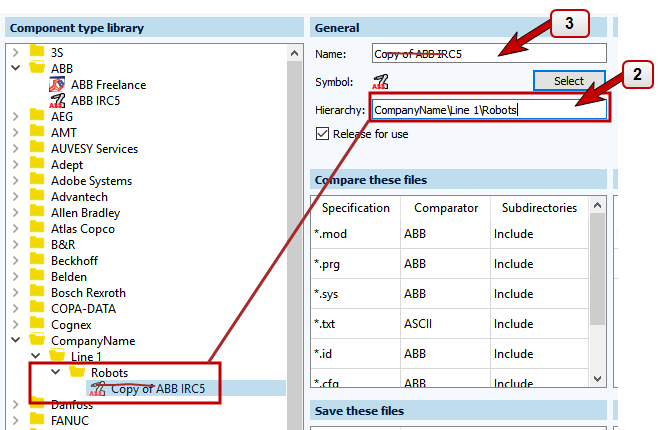Click the AEG folder icon
The height and width of the screenshot is (430, 663).
pyautogui.click(x=37, y=116)
